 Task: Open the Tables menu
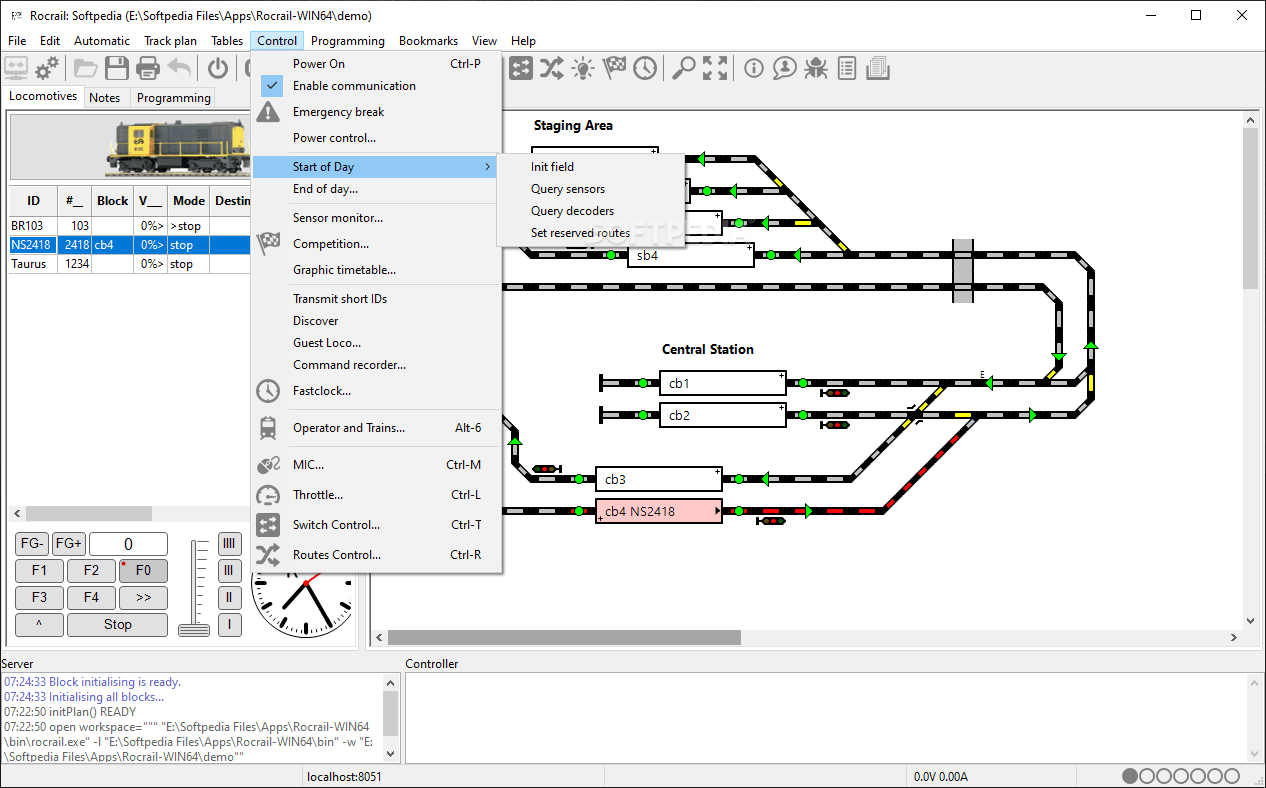(x=226, y=40)
